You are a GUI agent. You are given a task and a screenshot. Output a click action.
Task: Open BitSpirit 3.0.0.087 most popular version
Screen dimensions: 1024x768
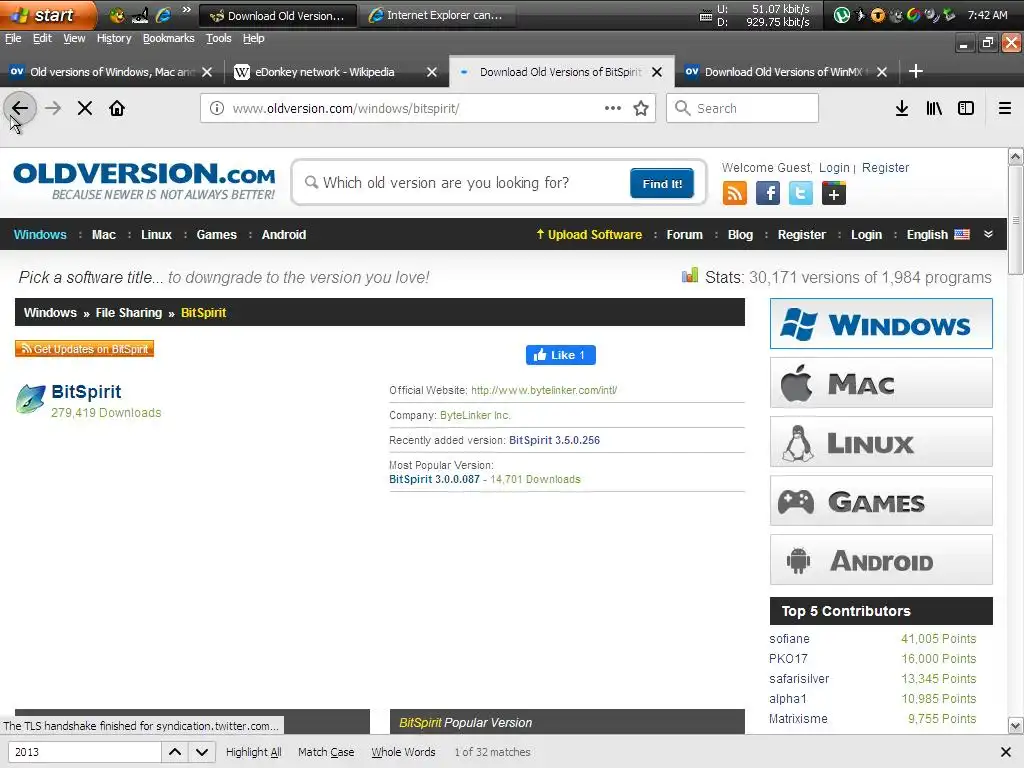[x=434, y=479]
